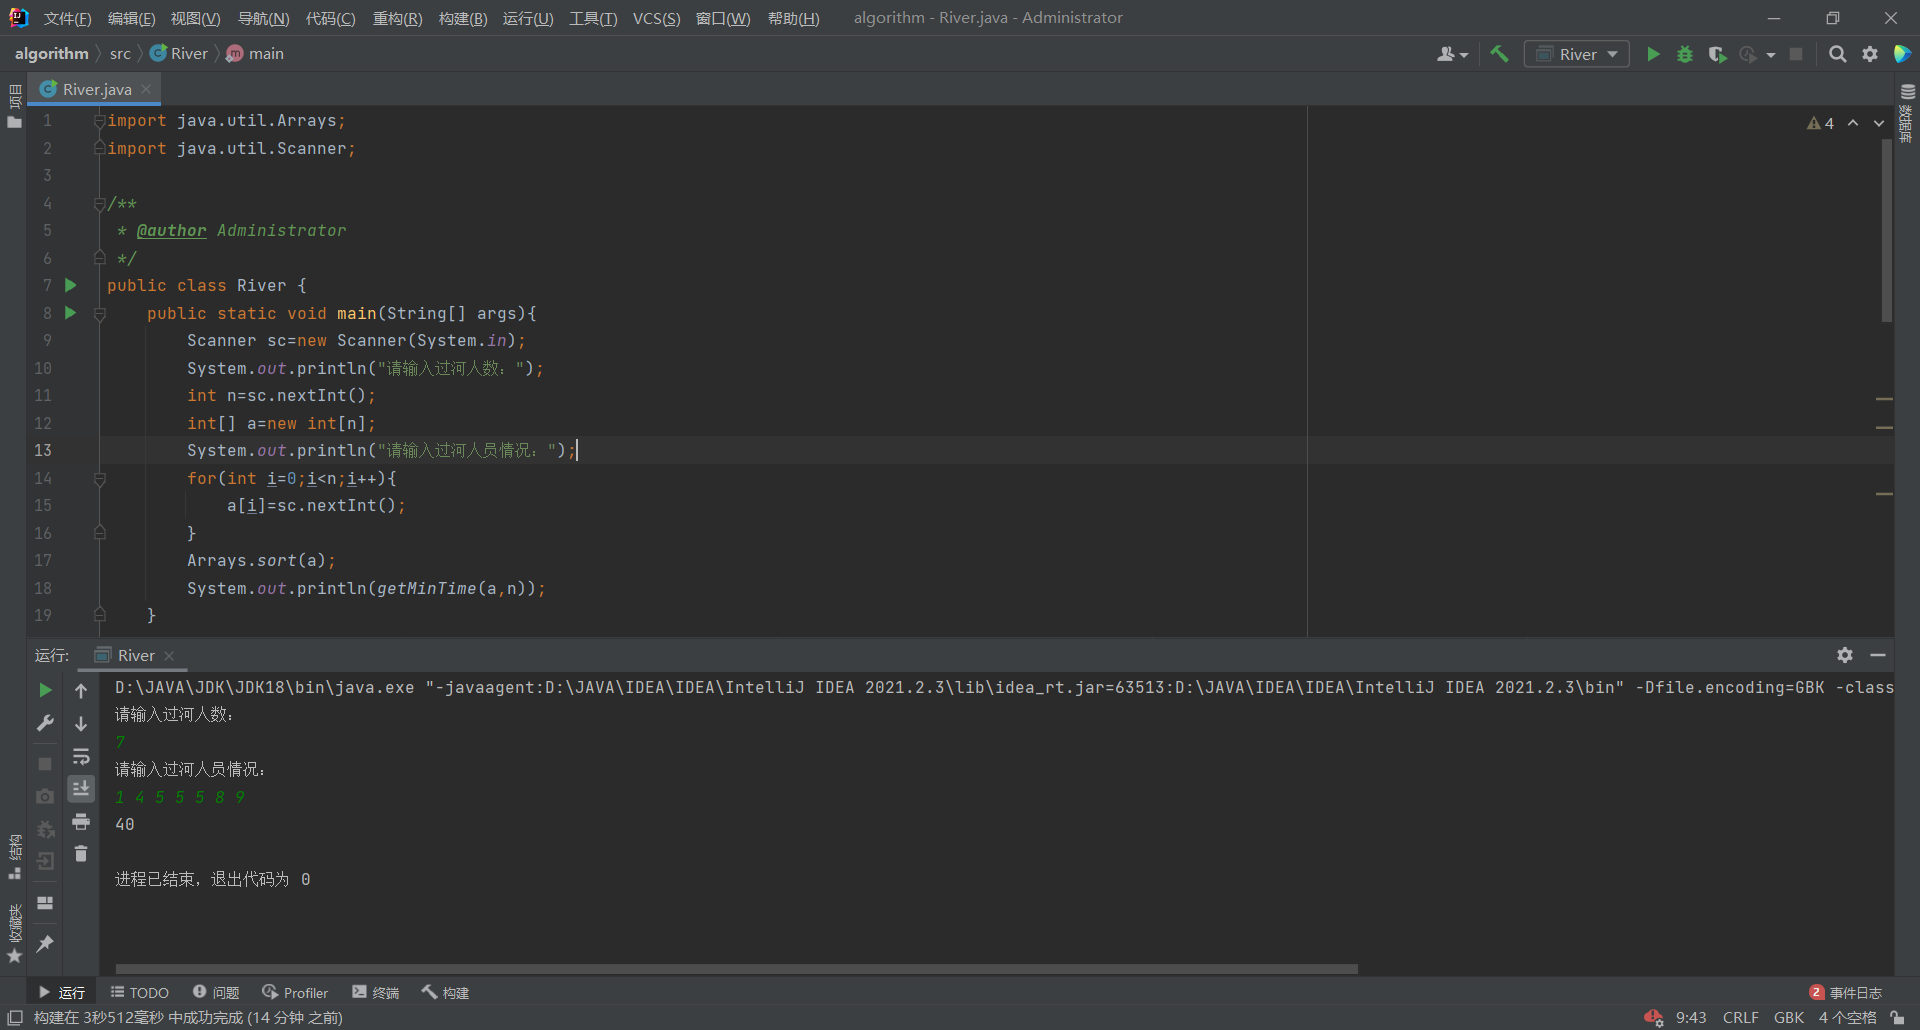Open the 问题 problems tool window

[216, 992]
